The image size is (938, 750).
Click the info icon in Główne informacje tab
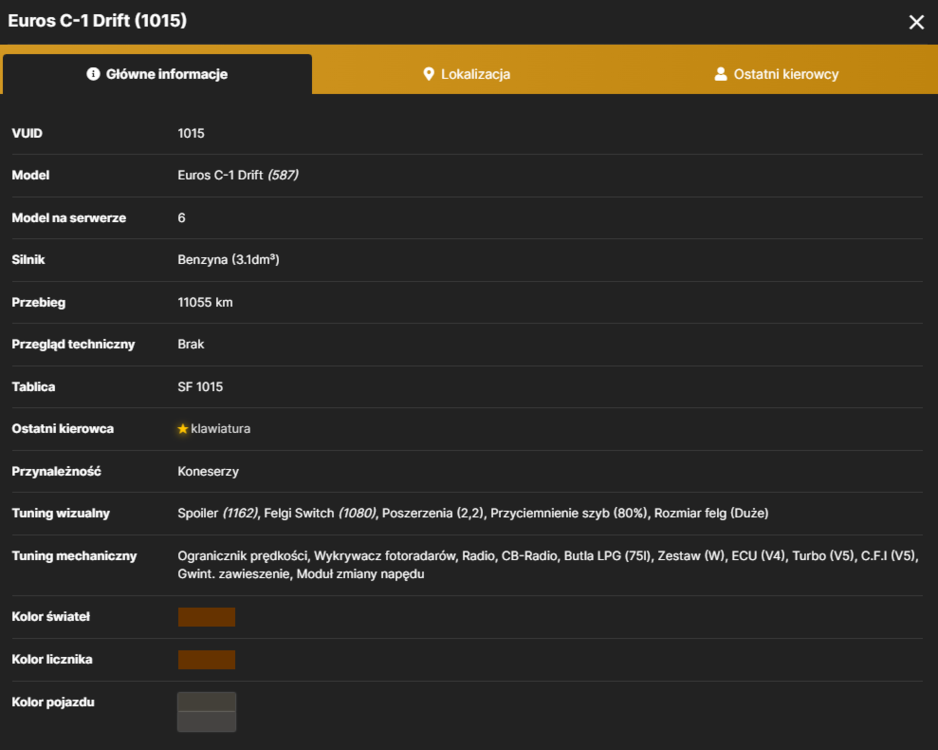click(93, 74)
